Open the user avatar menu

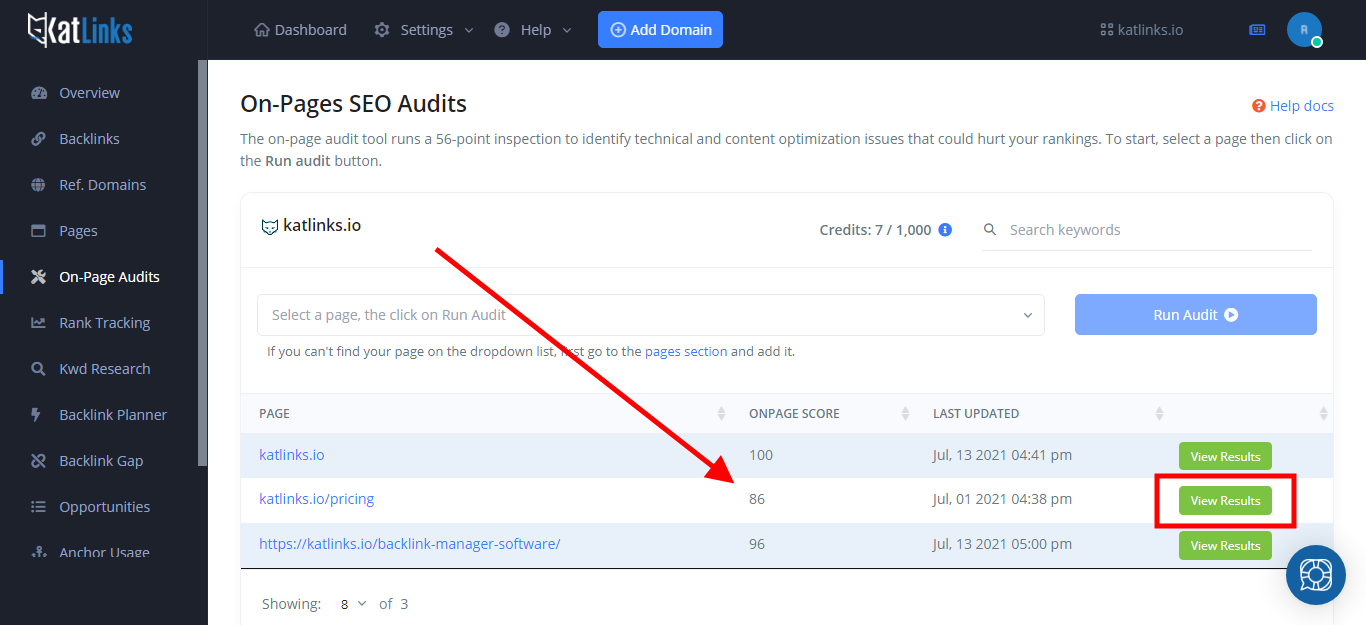tap(1304, 30)
